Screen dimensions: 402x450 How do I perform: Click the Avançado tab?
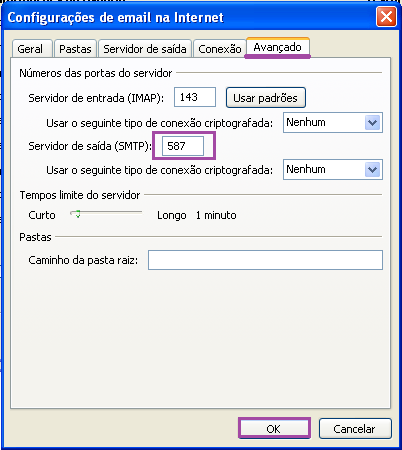click(278, 47)
